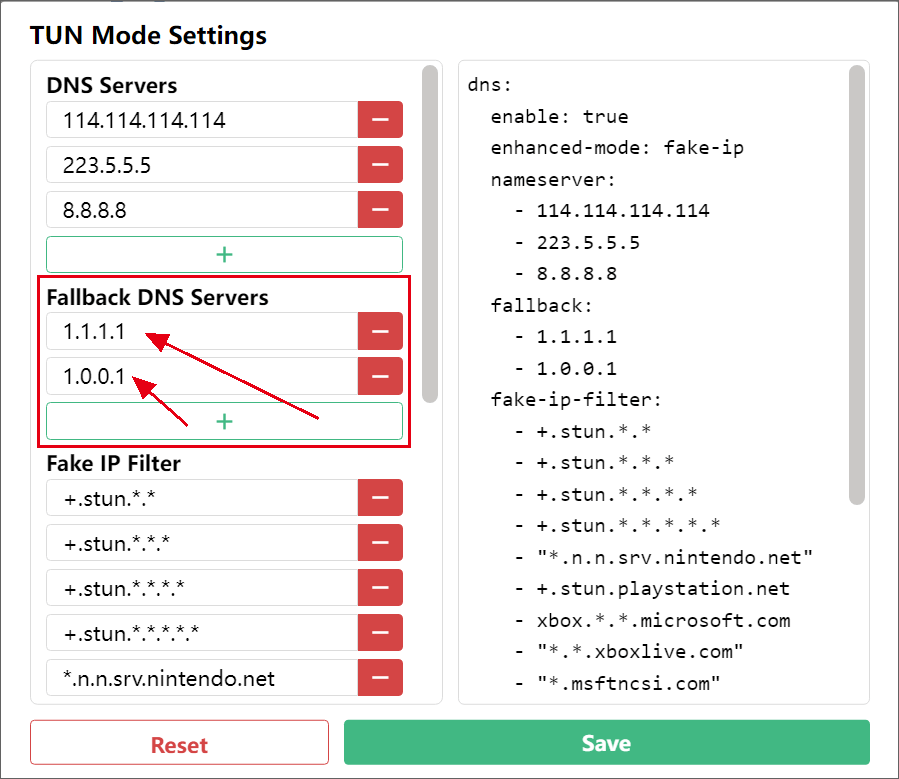Remove the 114.114.114.114 DNS server entry
Screen dimensions: 899x779
pyautogui.click(x=380, y=120)
